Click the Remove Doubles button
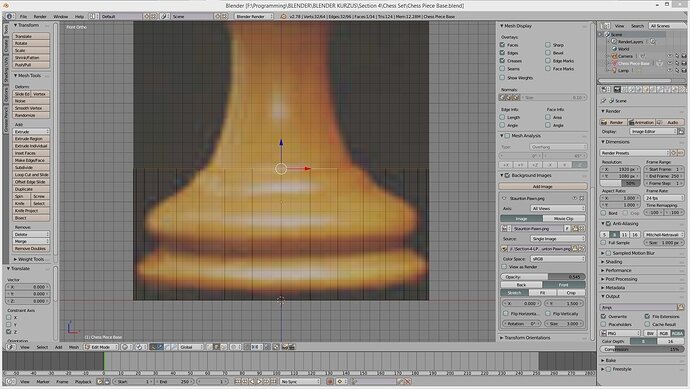 30,249
